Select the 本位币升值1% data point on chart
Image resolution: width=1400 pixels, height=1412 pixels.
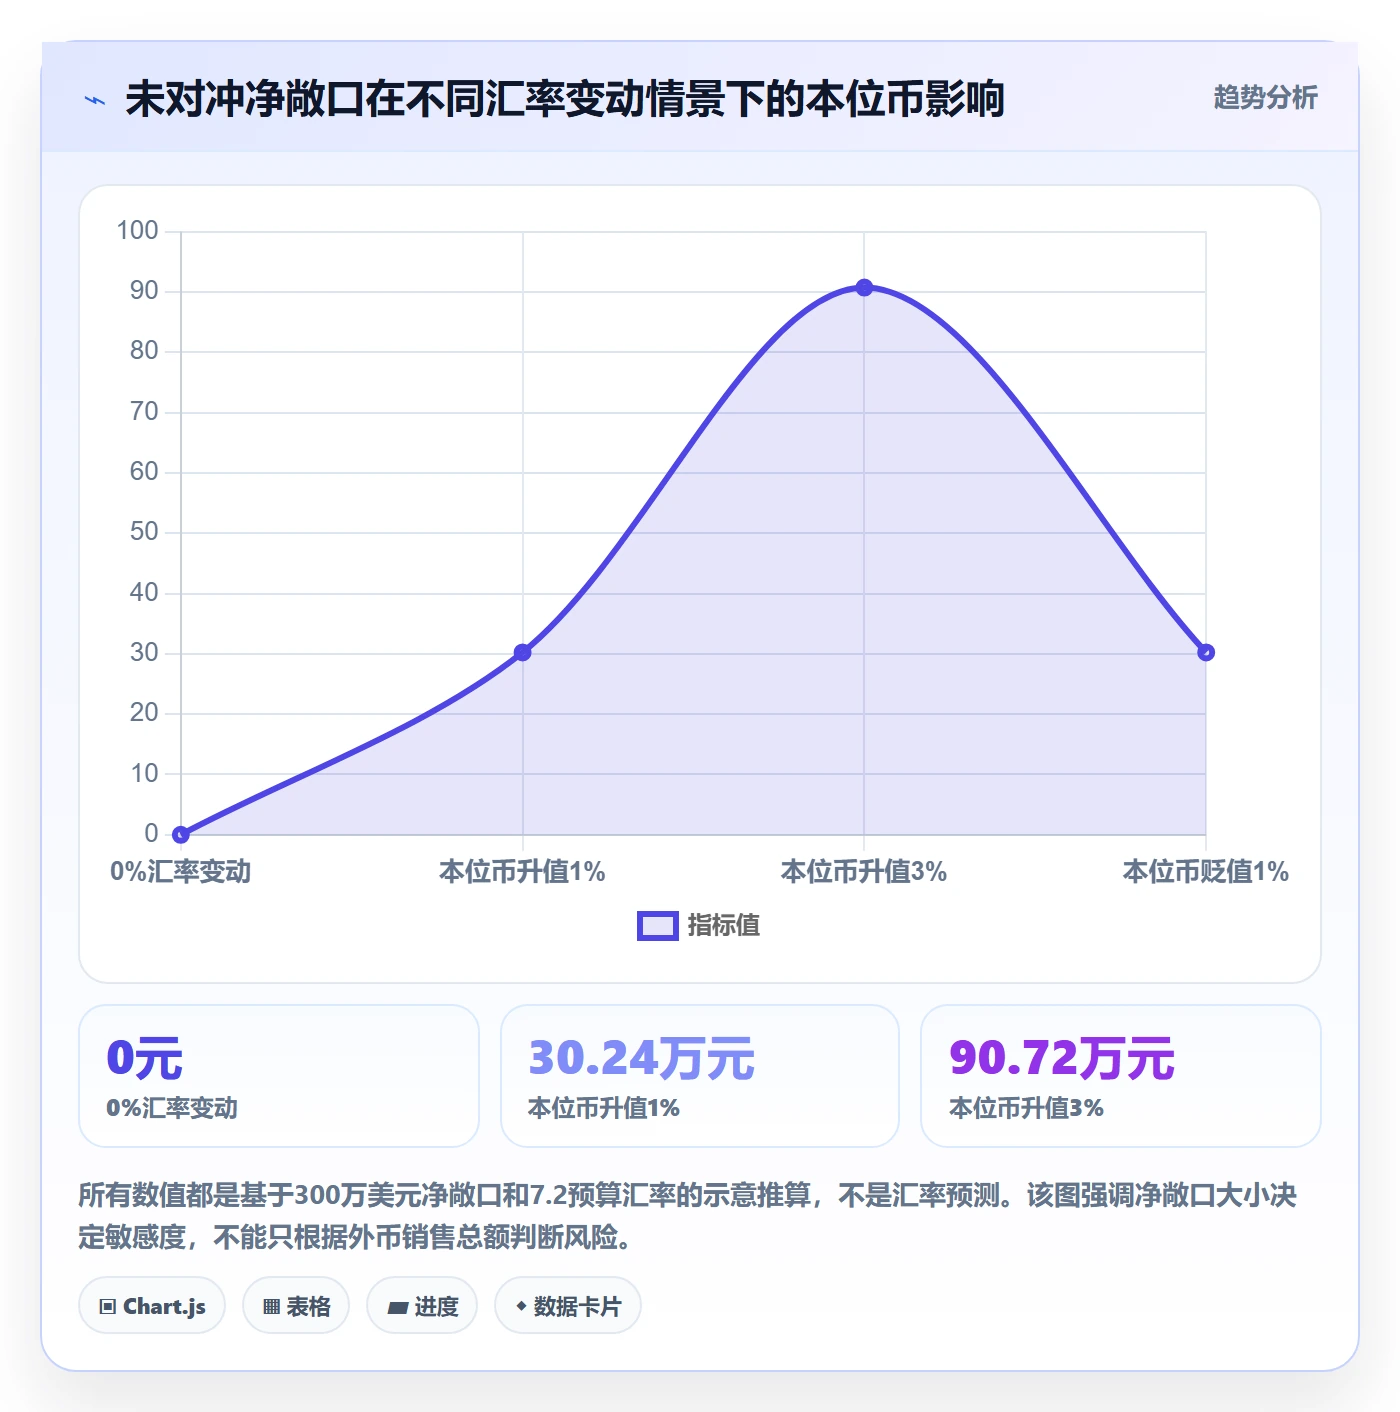point(522,653)
